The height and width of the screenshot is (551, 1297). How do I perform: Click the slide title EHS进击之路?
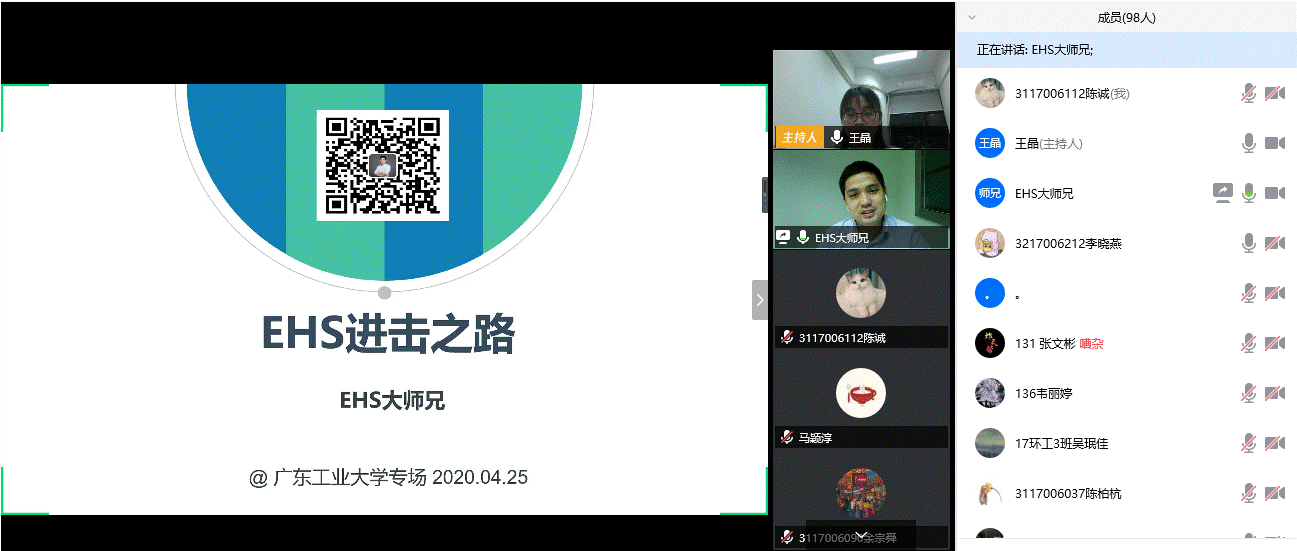coord(388,334)
